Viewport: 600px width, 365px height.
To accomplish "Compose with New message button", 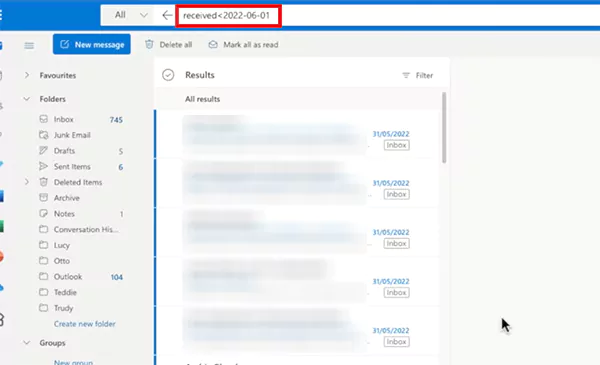I will click(92, 44).
